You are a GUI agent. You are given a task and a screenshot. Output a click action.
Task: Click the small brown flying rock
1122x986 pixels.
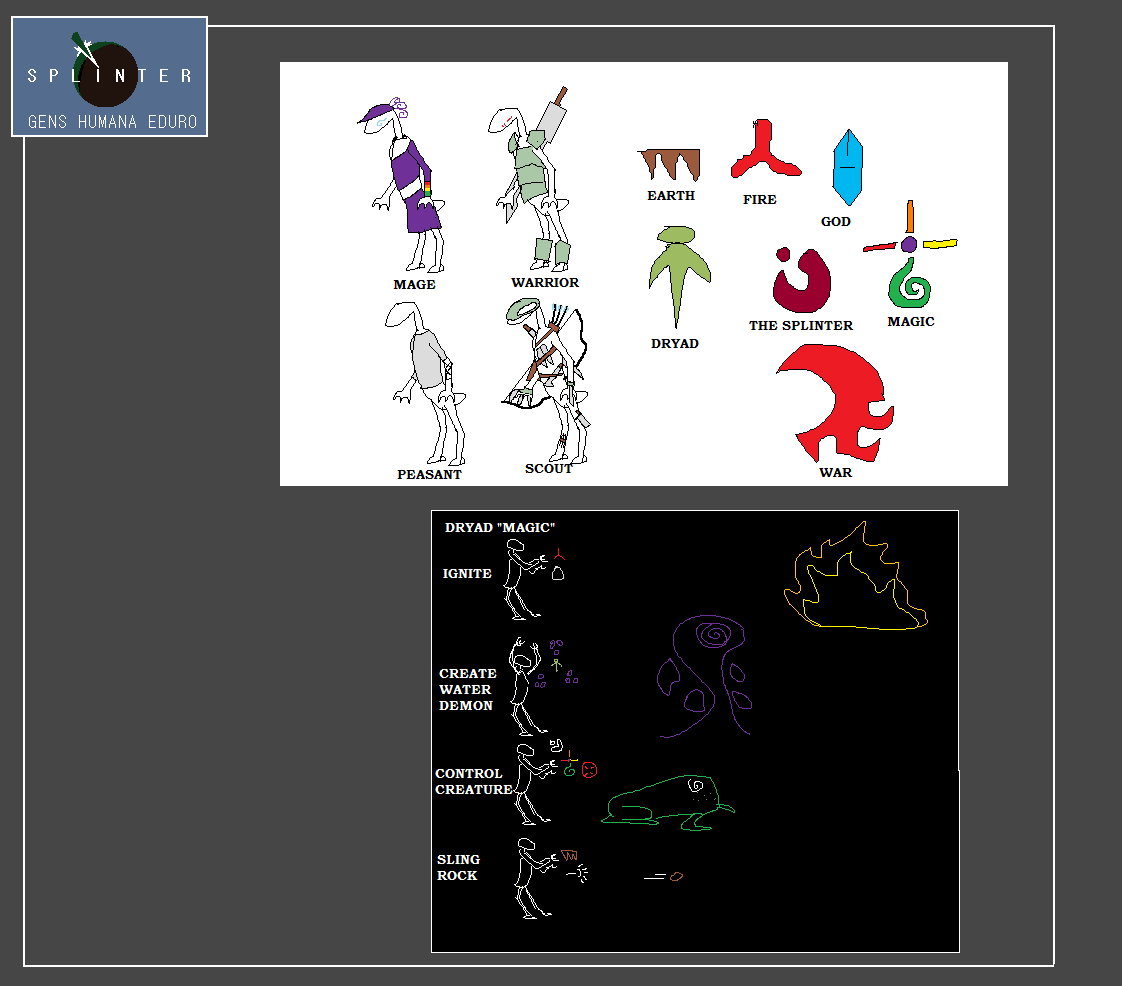click(x=676, y=877)
